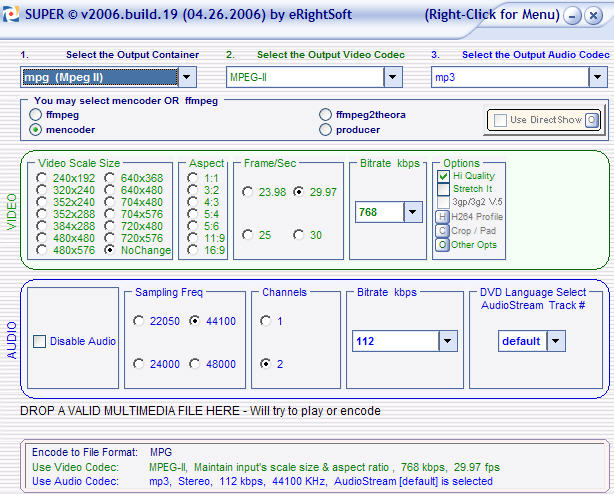Select NoChange video scale size
This screenshot has height=495, width=614.
coord(110,250)
